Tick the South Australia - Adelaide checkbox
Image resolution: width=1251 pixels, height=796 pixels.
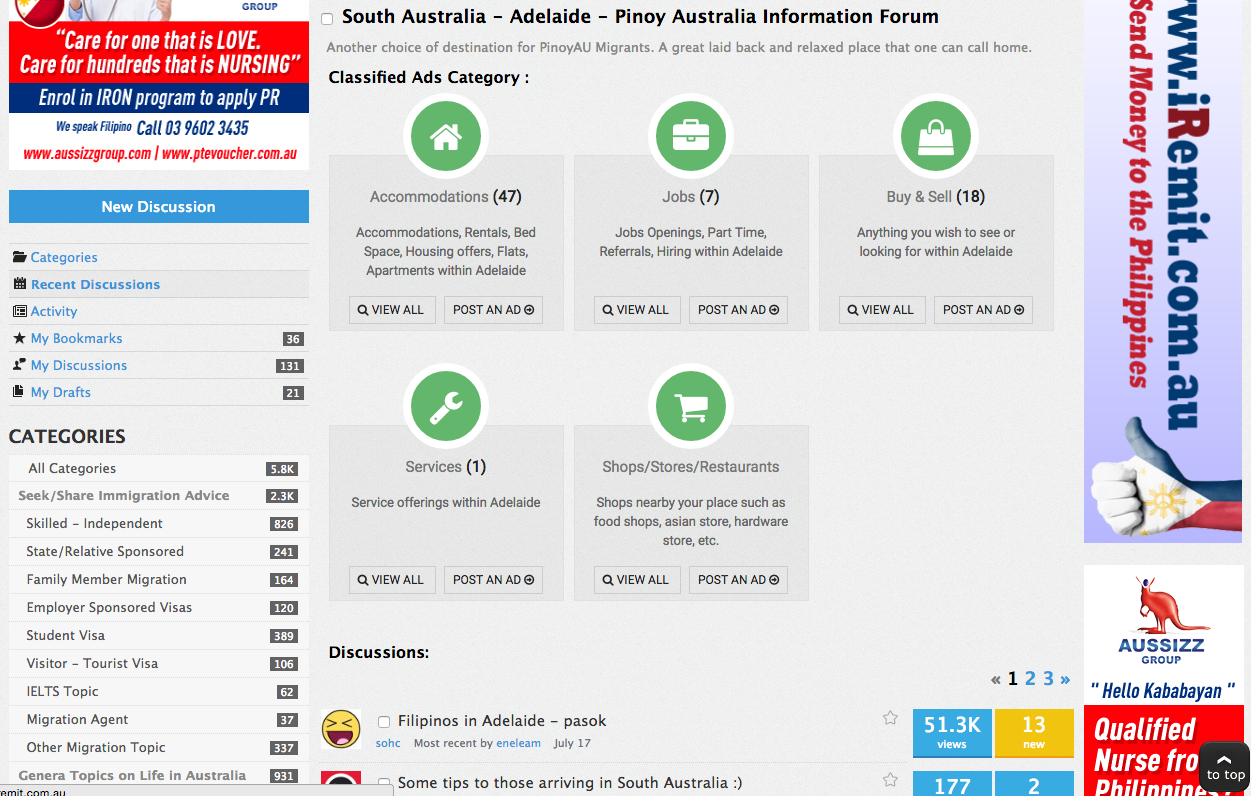pyautogui.click(x=327, y=19)
